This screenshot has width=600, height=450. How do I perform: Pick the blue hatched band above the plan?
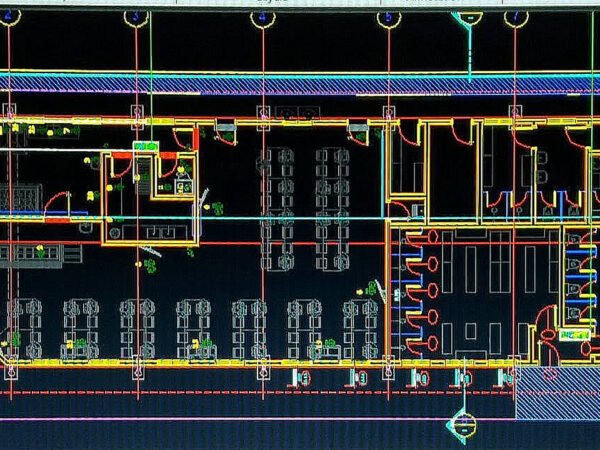point(300,85)
